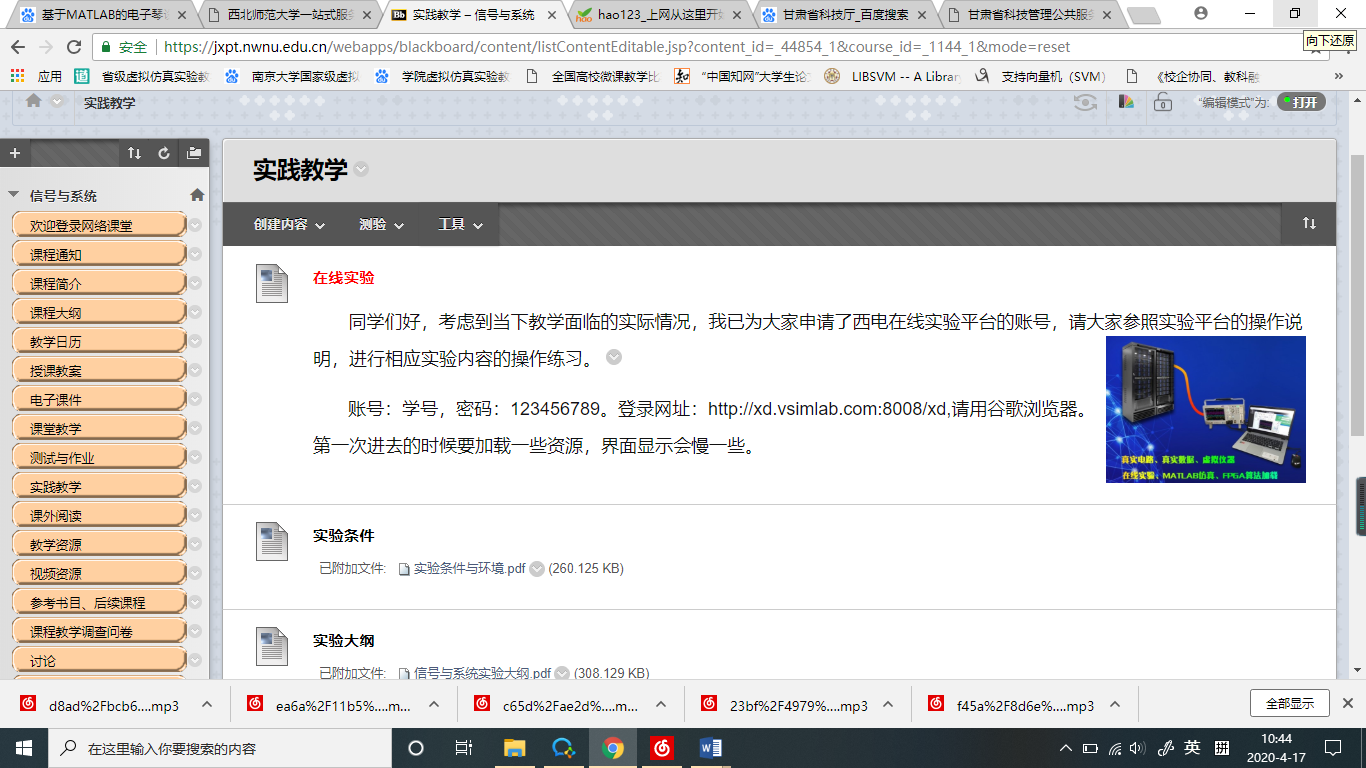Viewport: 1366px width, 768px height.
Task: Collapse the 信号与系统 course menu
Action: tap(14, 195)
